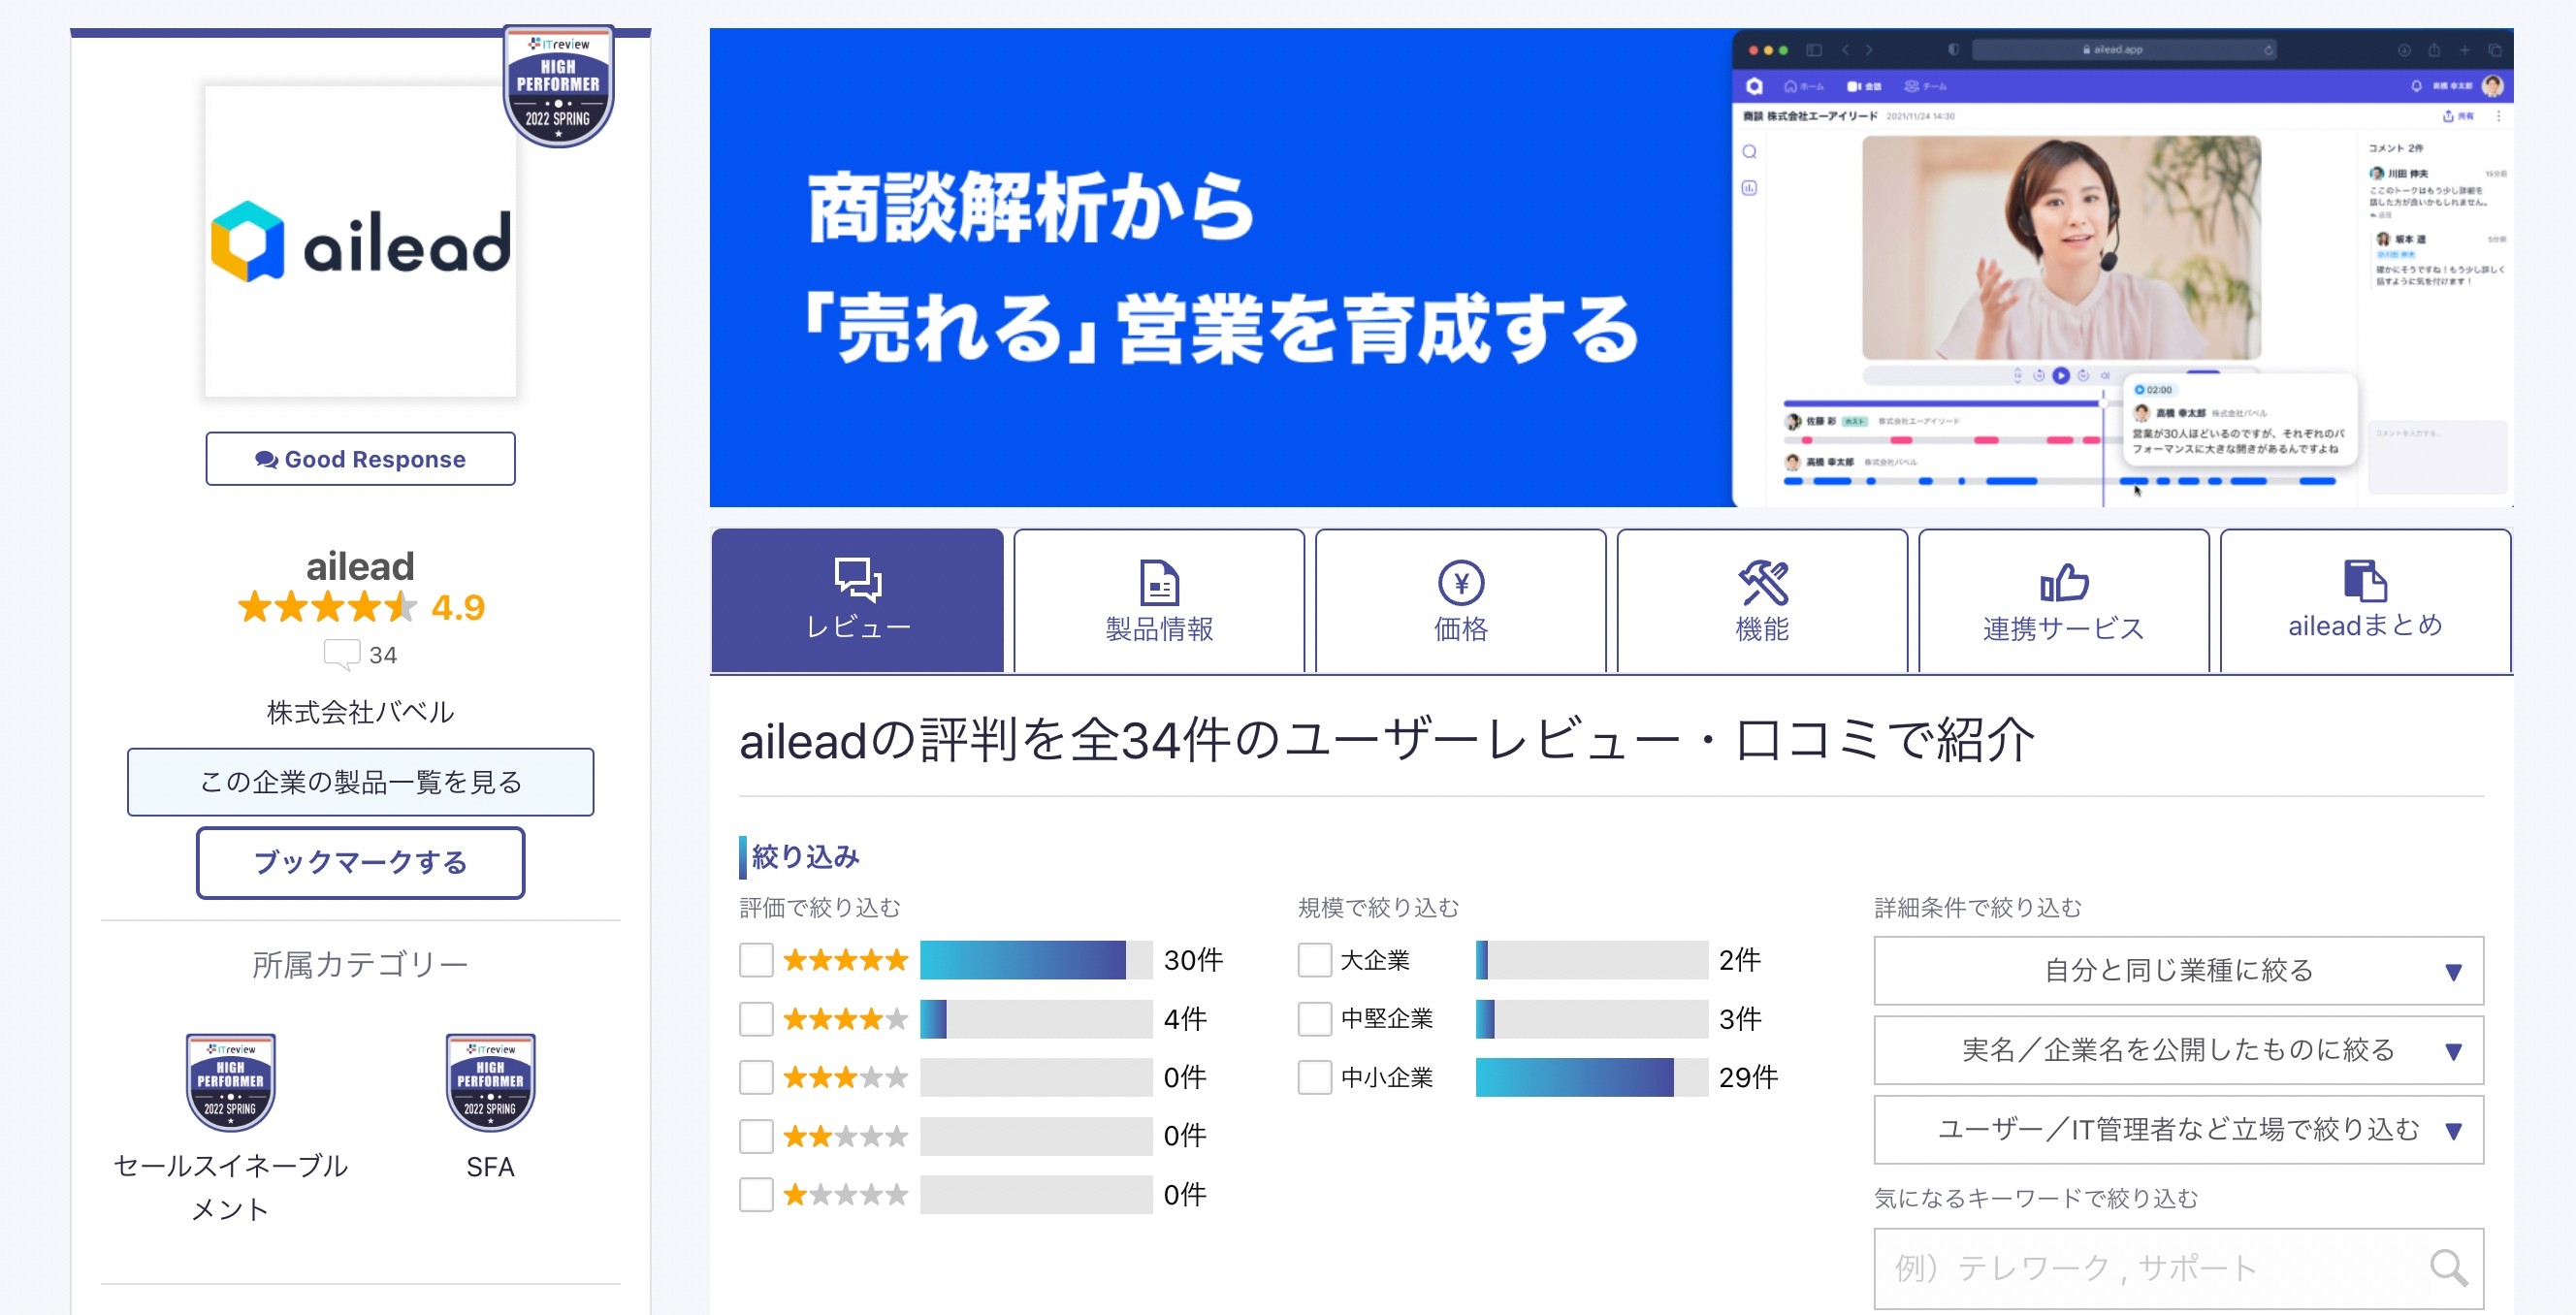This screenshot has height=1315, width=2576.
Task: Expand the 実名／企業名を公開したものに絞る dropdown
Action: pyautogui.click(x=2178, y=1050)
